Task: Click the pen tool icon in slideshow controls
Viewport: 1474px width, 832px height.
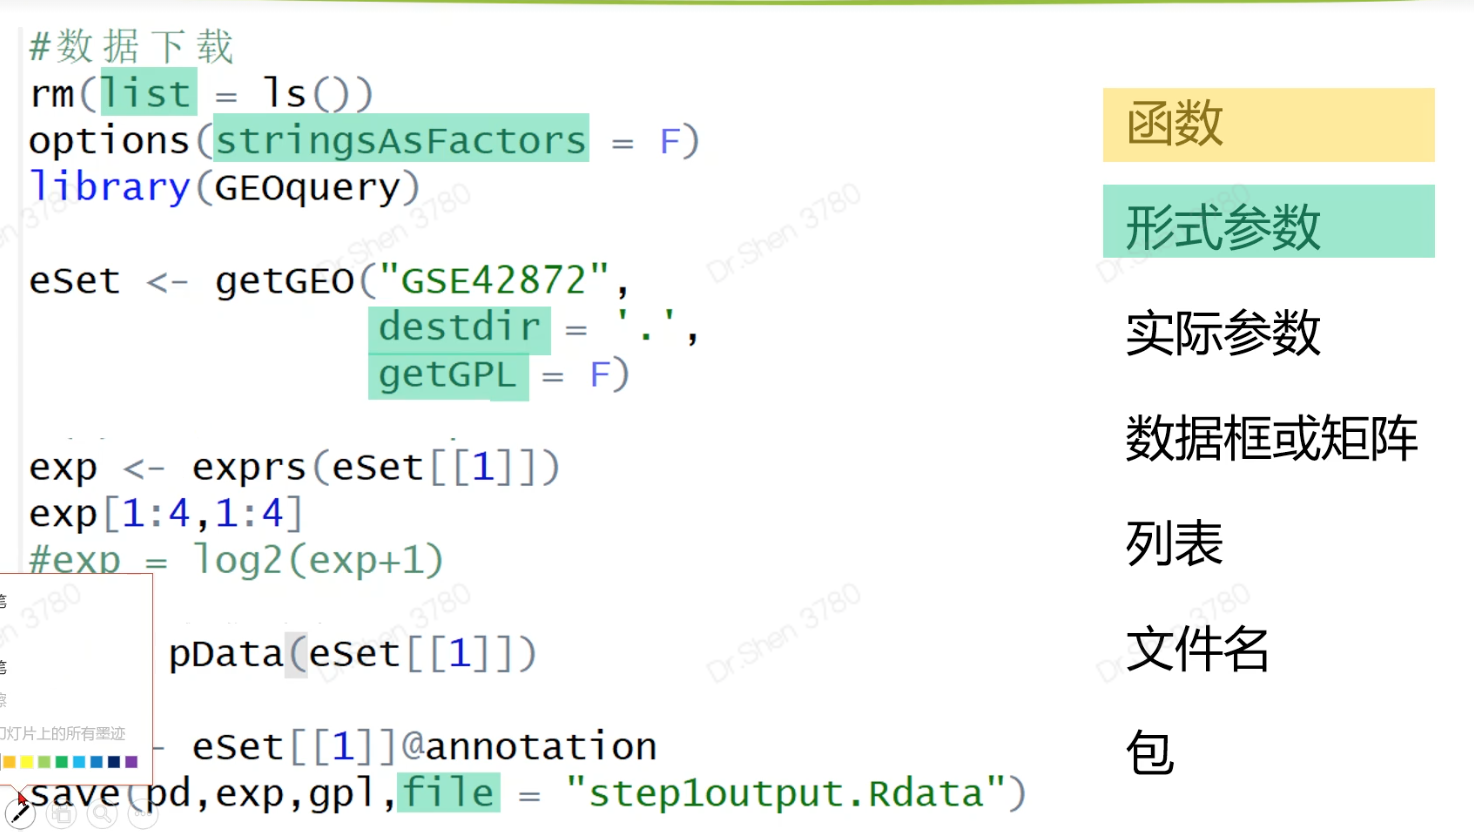Action: (20, 814)
